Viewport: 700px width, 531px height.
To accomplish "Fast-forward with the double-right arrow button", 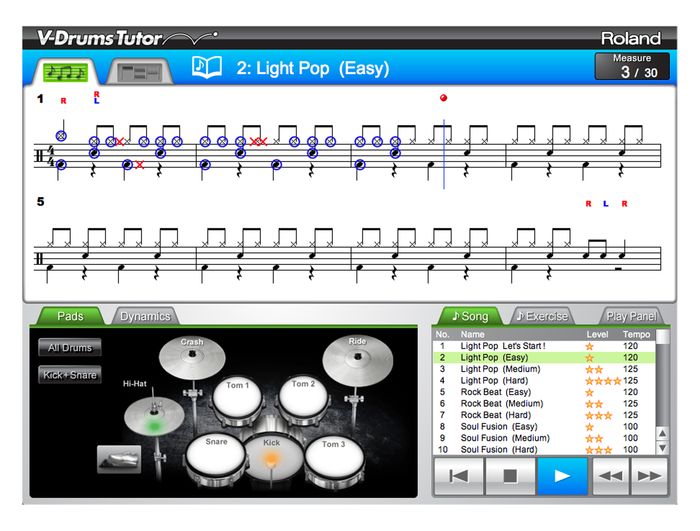I will pyautogui.click(x=649, y=476).
